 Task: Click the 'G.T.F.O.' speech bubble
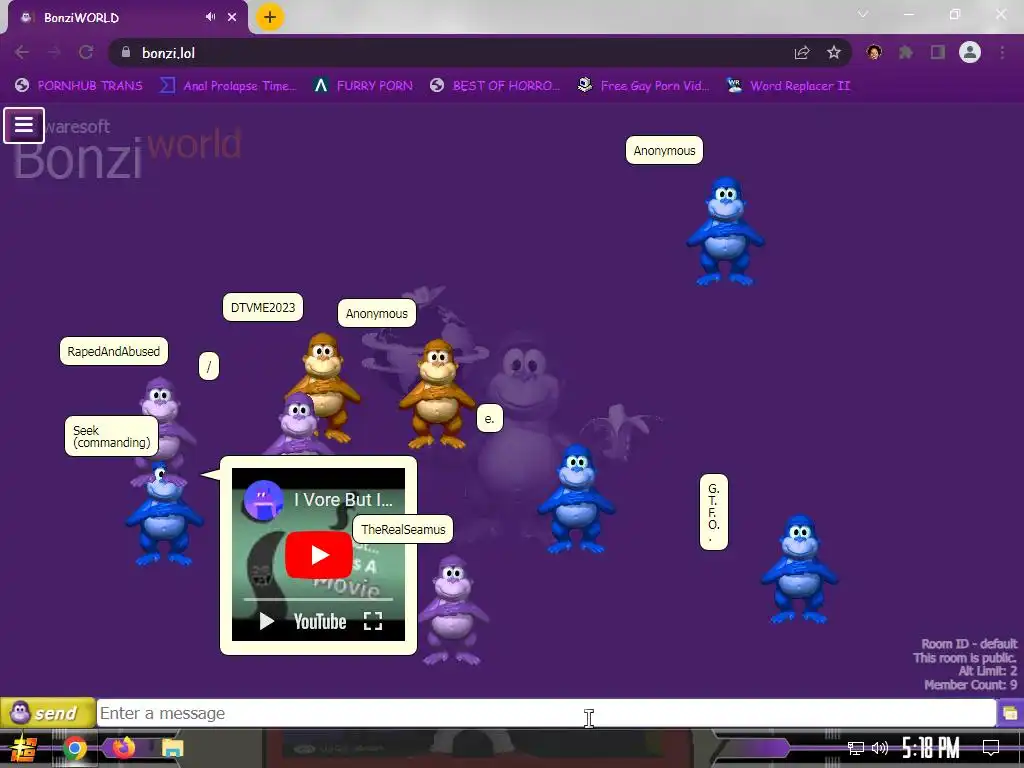pos(714,512)
